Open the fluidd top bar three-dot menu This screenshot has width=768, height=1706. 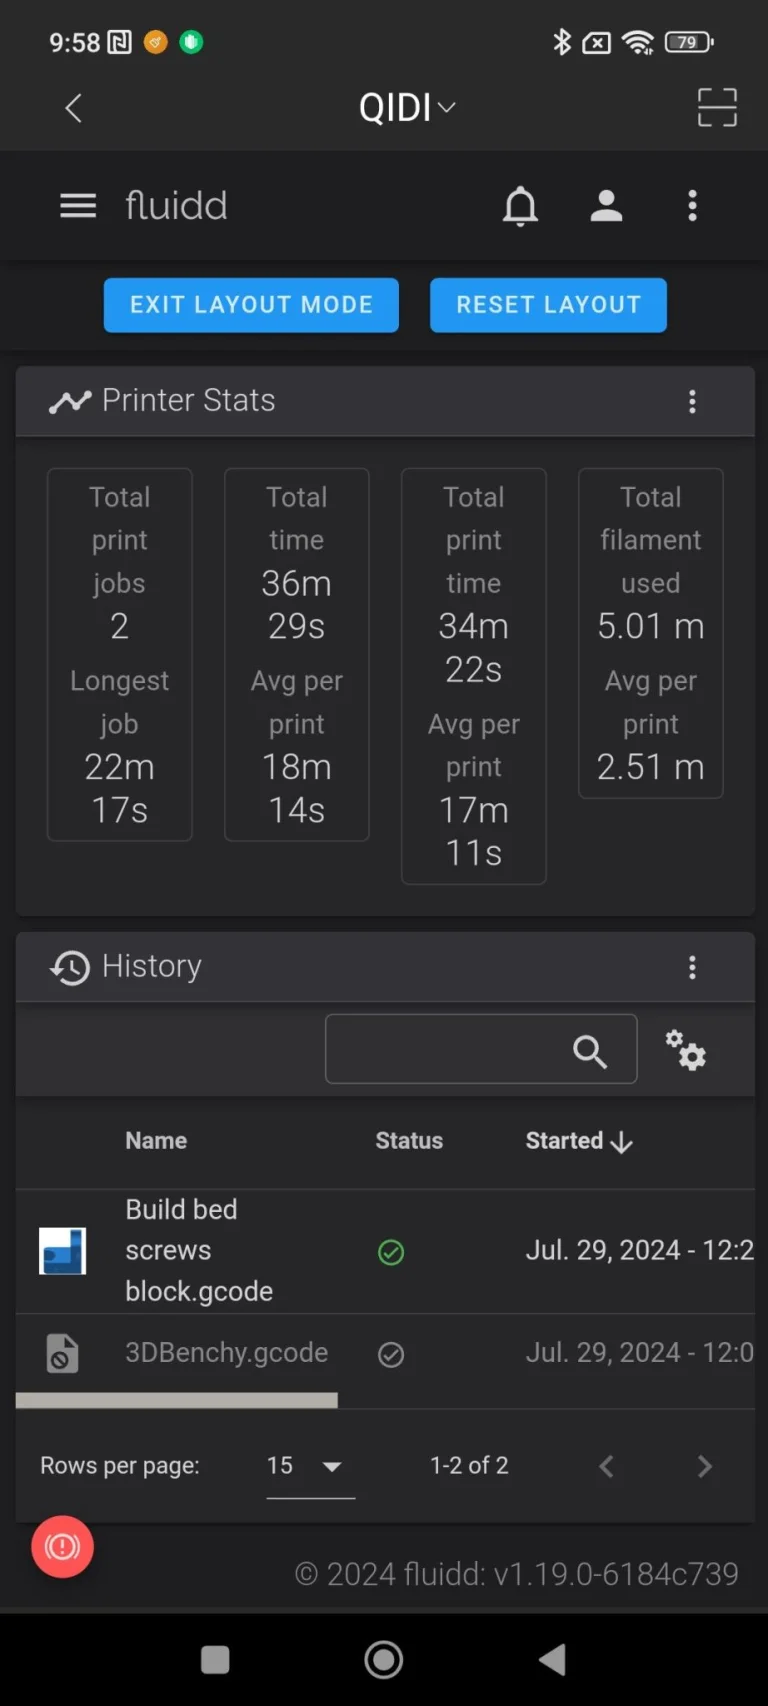pyautogui.click(x=692, y=206)
